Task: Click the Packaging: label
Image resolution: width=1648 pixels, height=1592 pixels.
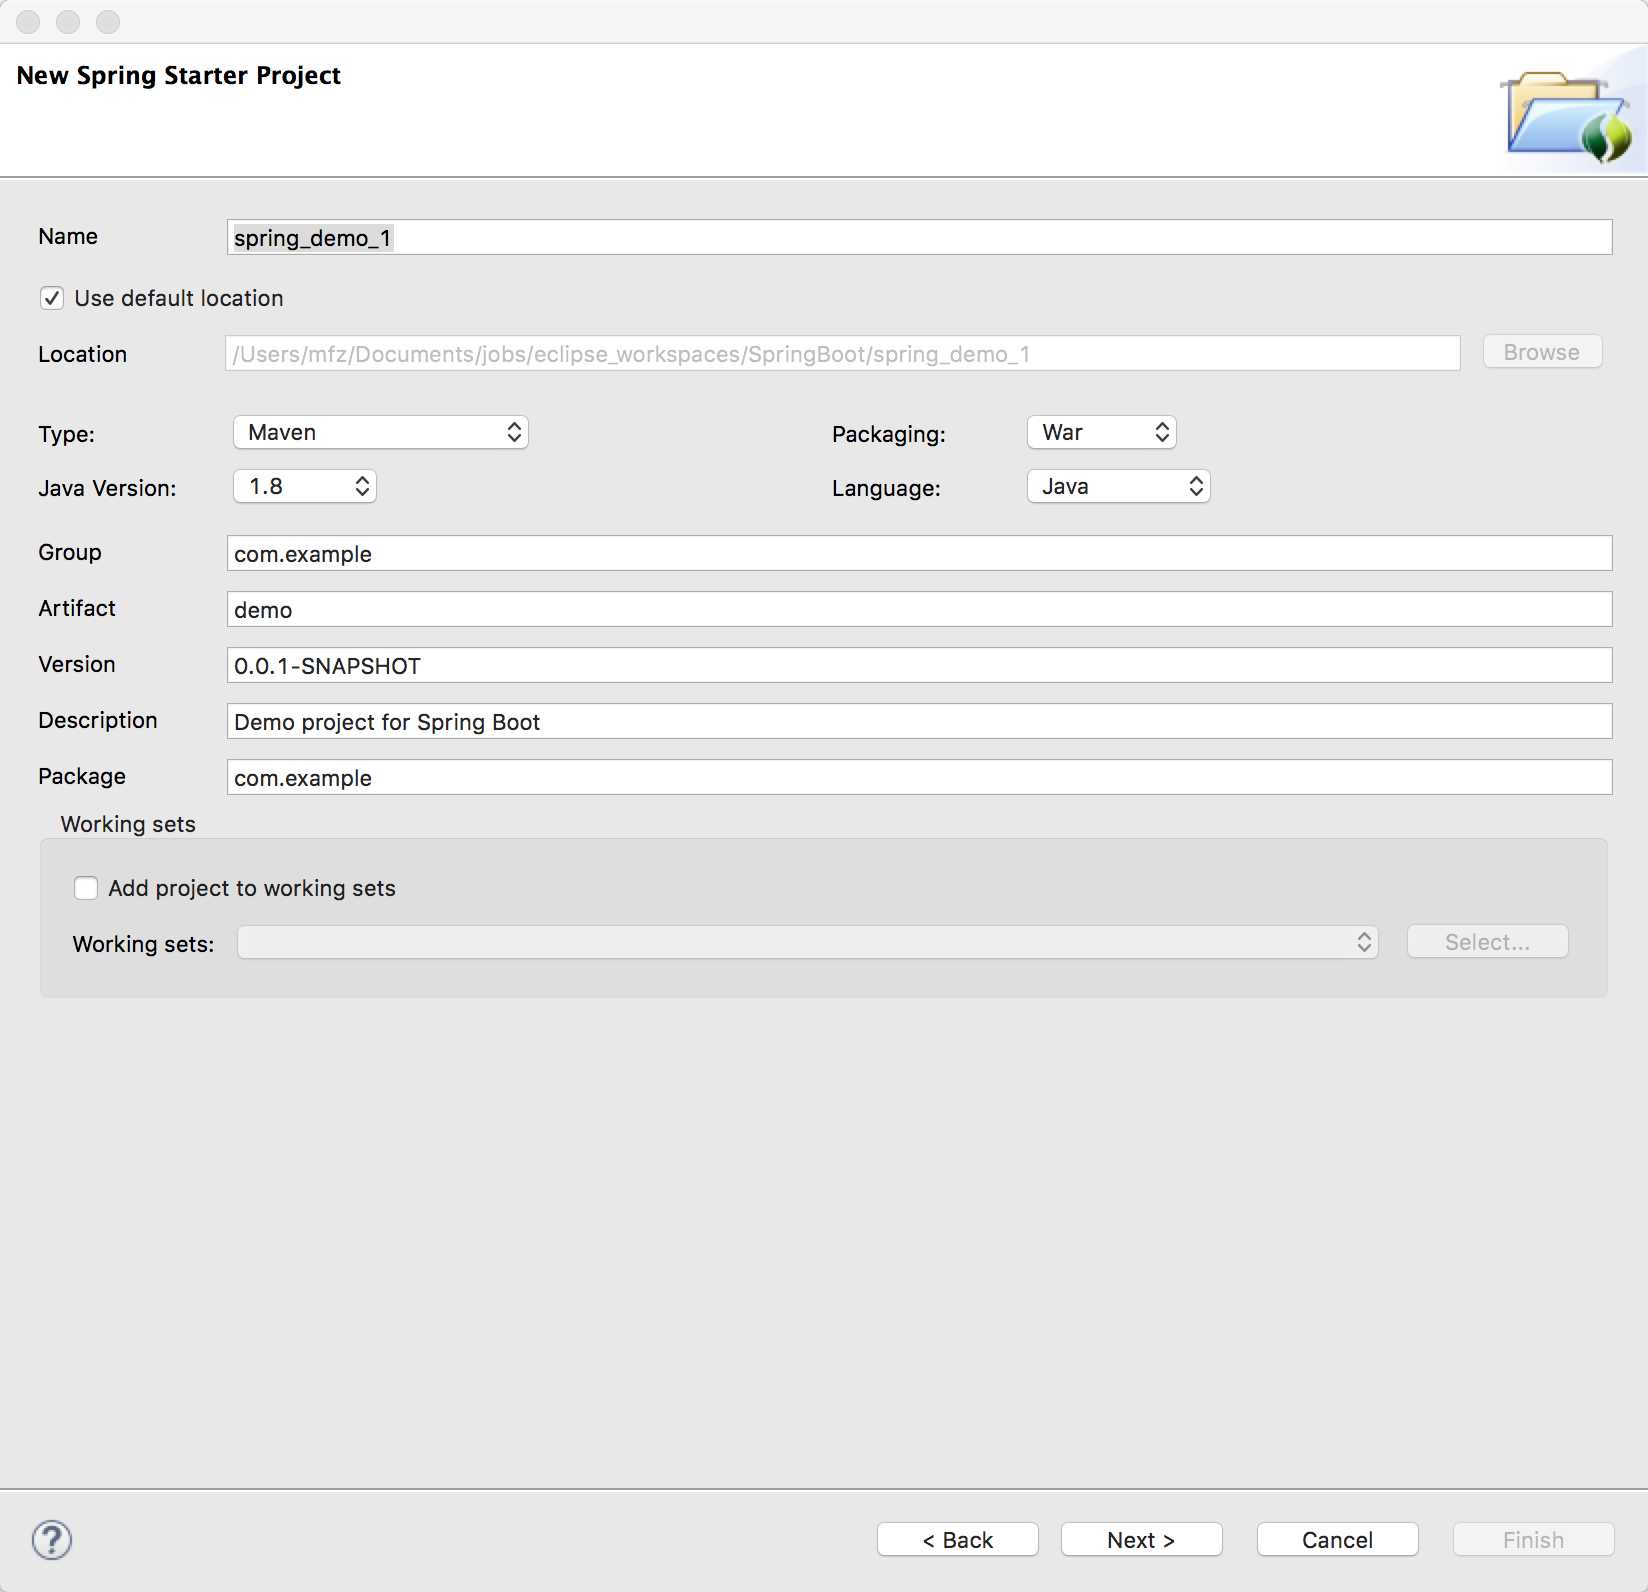Action: click(889, 434)
